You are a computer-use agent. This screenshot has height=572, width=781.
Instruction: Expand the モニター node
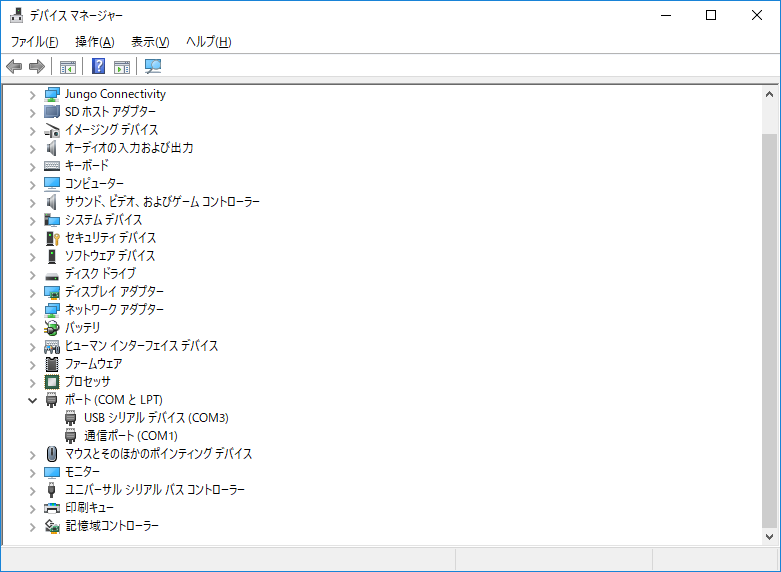coord(32,472)
